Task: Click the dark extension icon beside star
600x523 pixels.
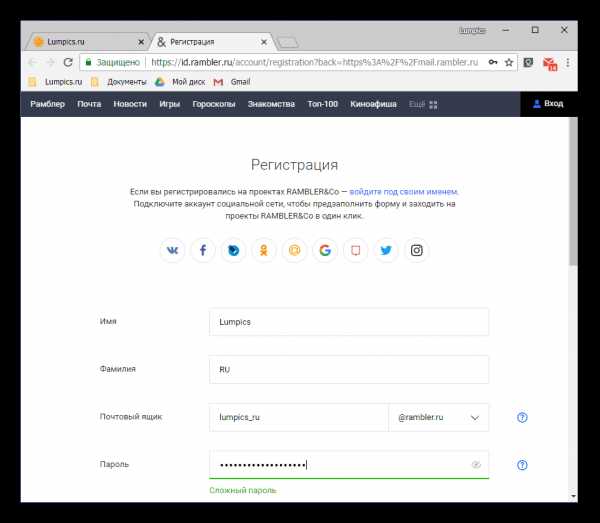Action: pos(528,62)
